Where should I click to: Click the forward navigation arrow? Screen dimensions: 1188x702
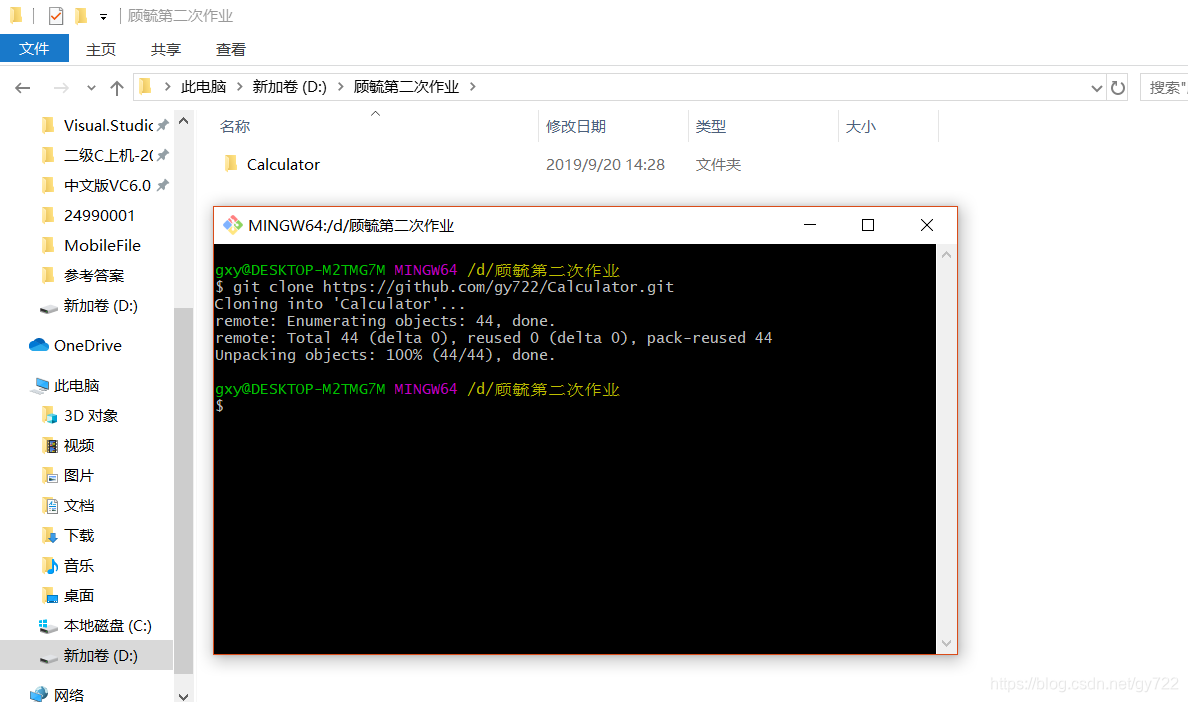(61, 88)
